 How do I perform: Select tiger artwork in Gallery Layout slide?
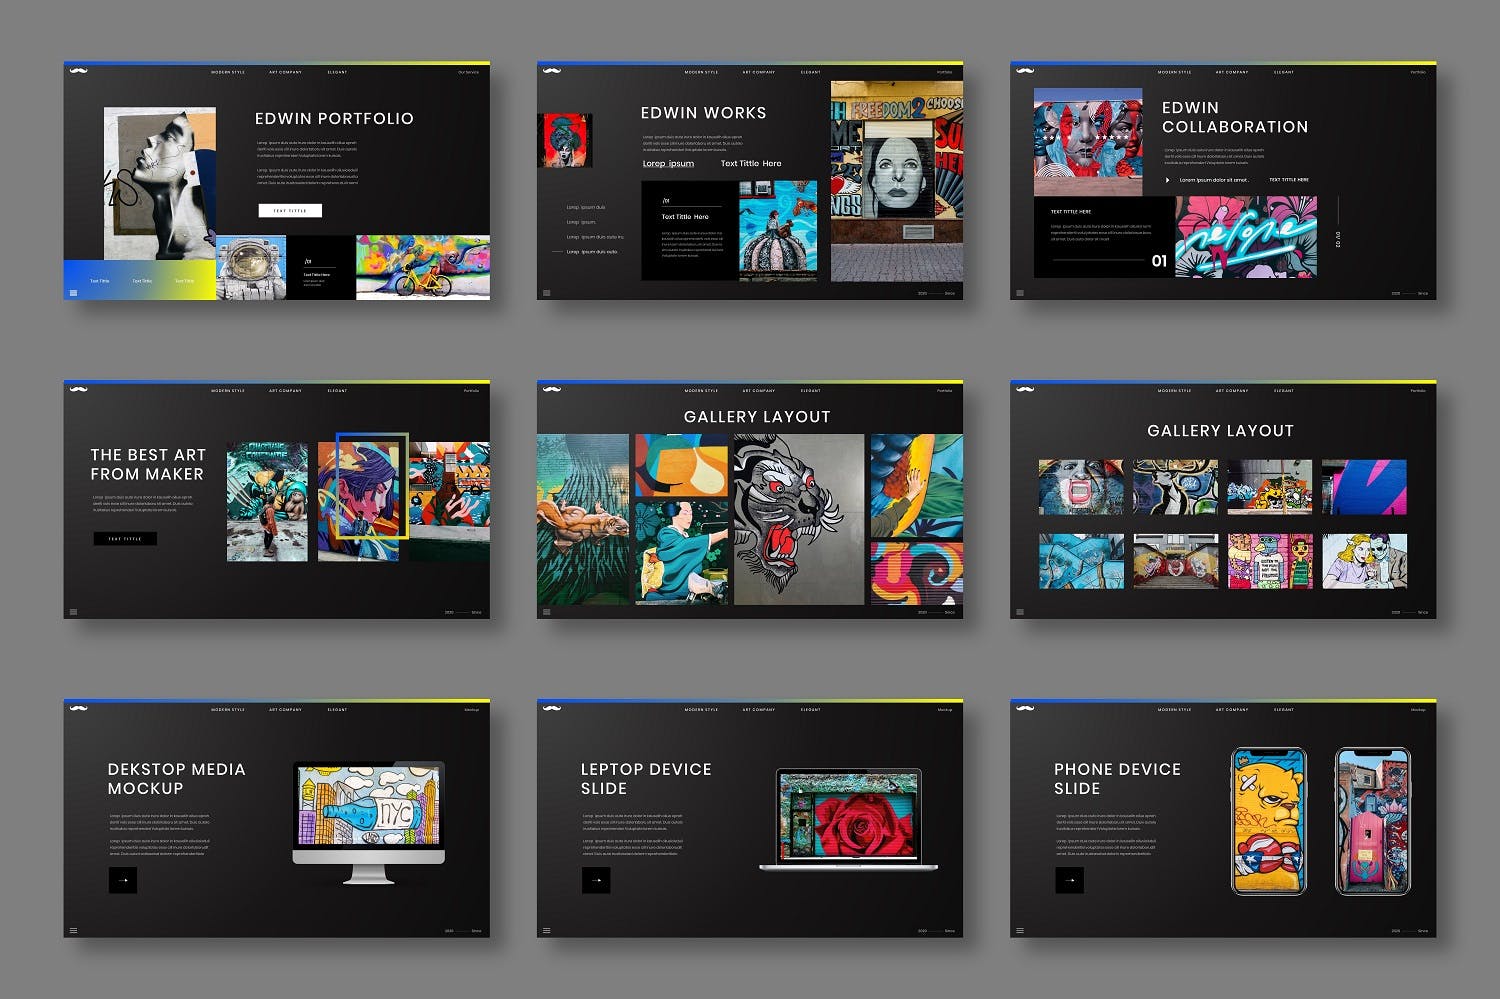[798, 519]
